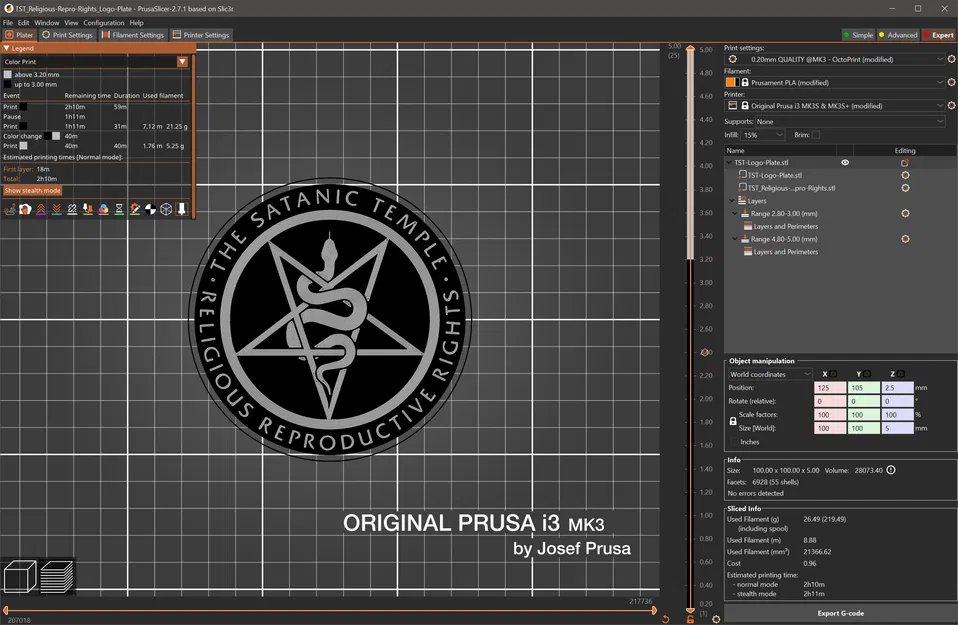Open editing settings for Range 2.80-3.00 (mm)
Screen dimensions: 958x625
tap(905, 213)
